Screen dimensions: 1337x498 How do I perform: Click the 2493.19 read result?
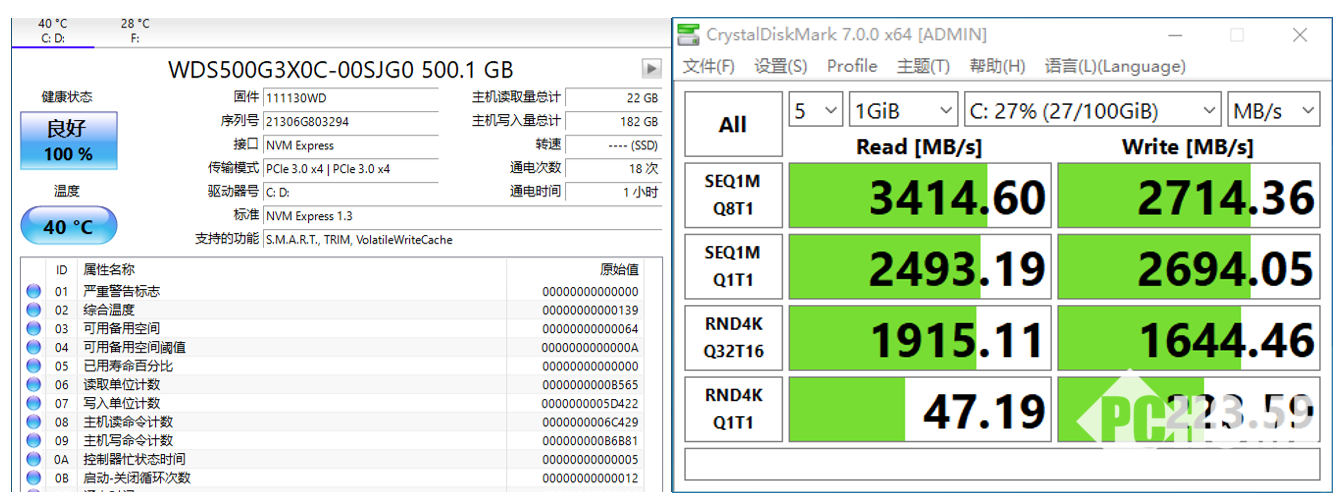tap(920, 267)
